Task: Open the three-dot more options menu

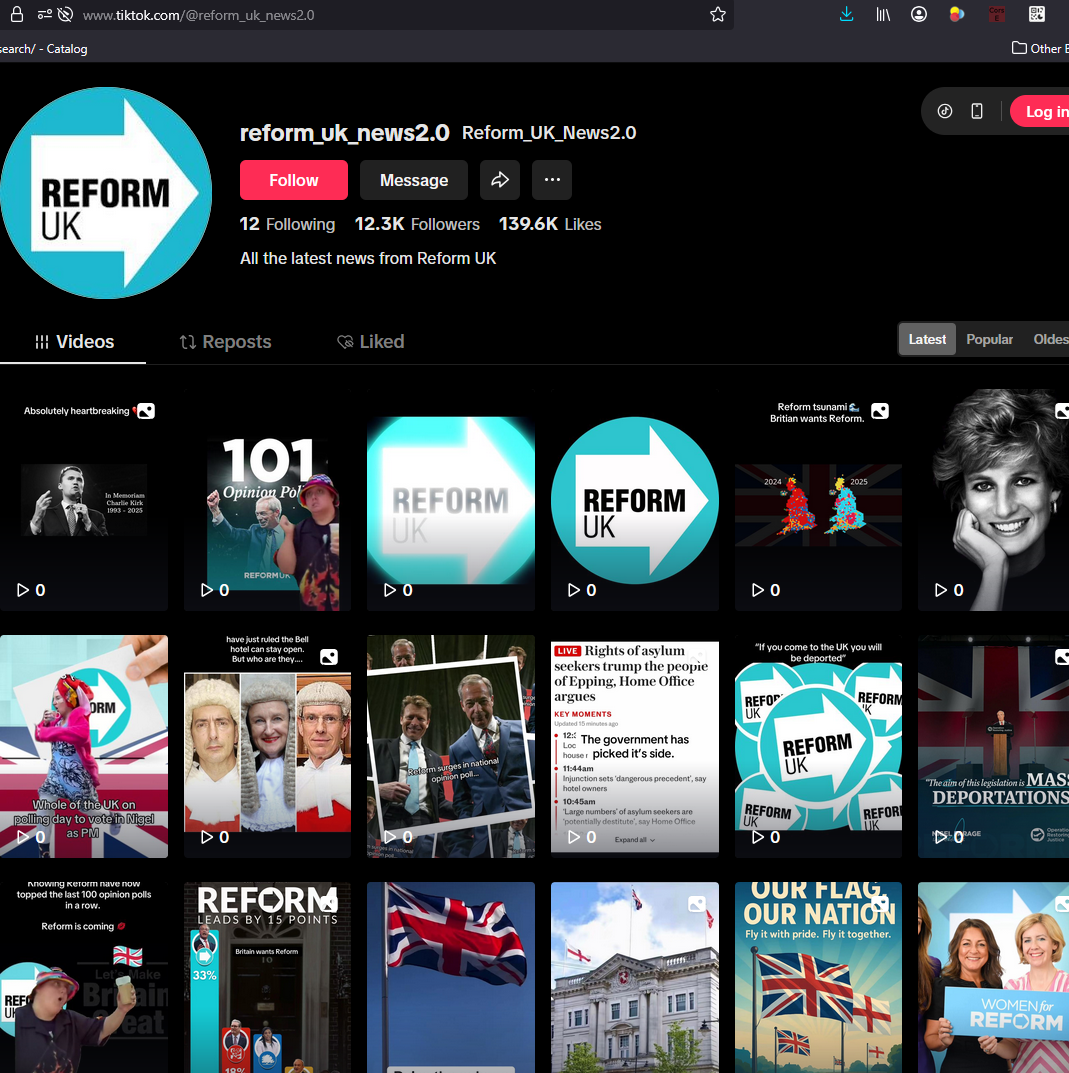Action: coord(552,180)
